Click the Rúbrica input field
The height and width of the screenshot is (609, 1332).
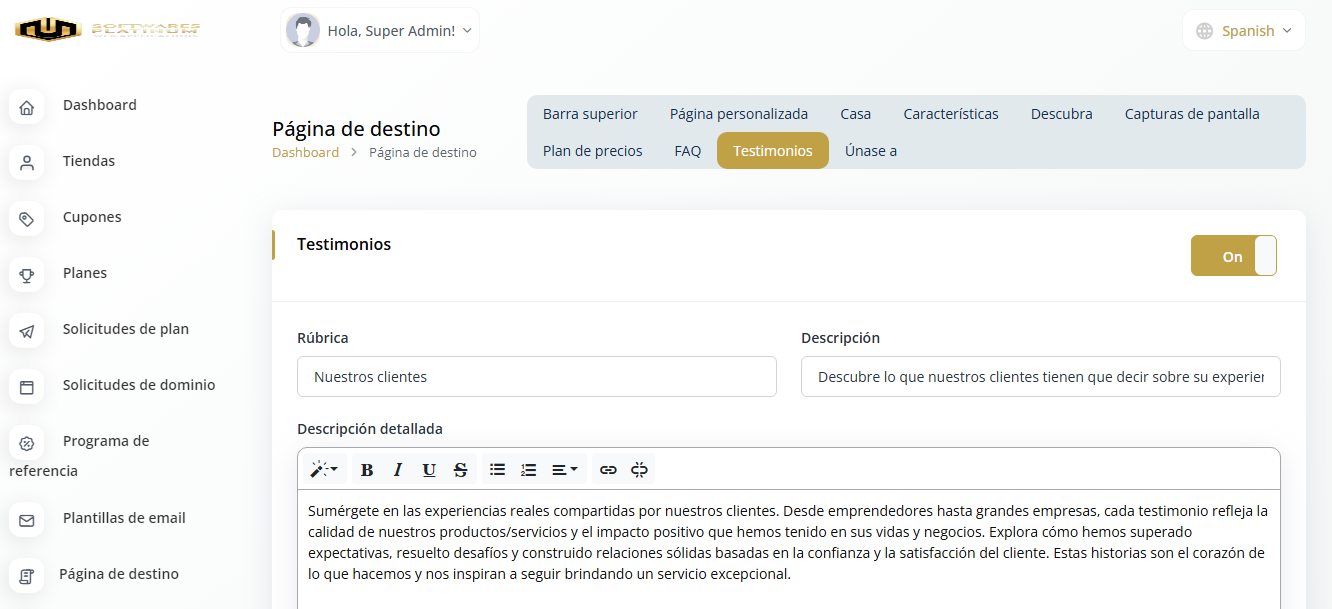point(536,377)
